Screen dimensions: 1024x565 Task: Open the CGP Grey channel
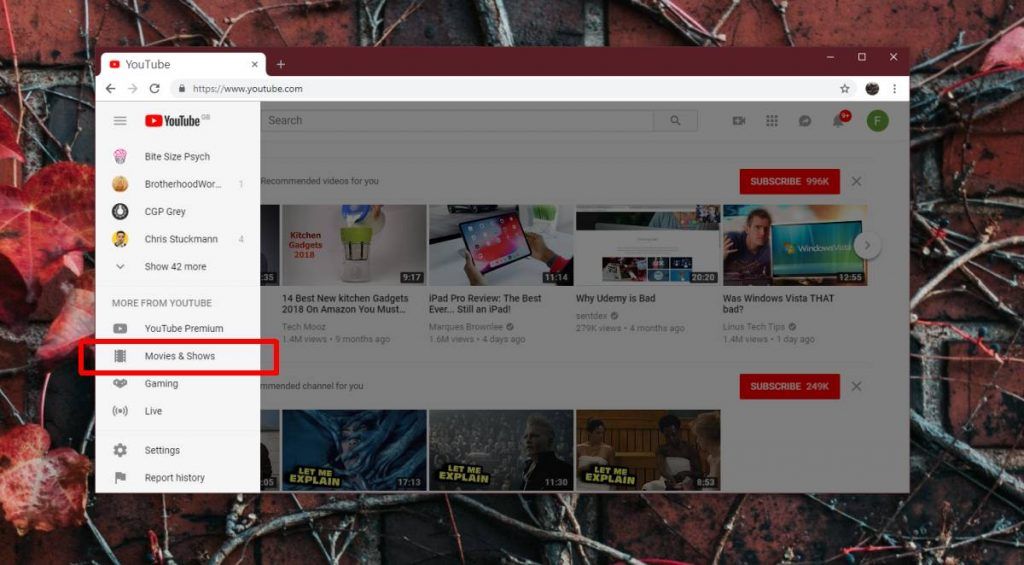(x=165, y=212)
